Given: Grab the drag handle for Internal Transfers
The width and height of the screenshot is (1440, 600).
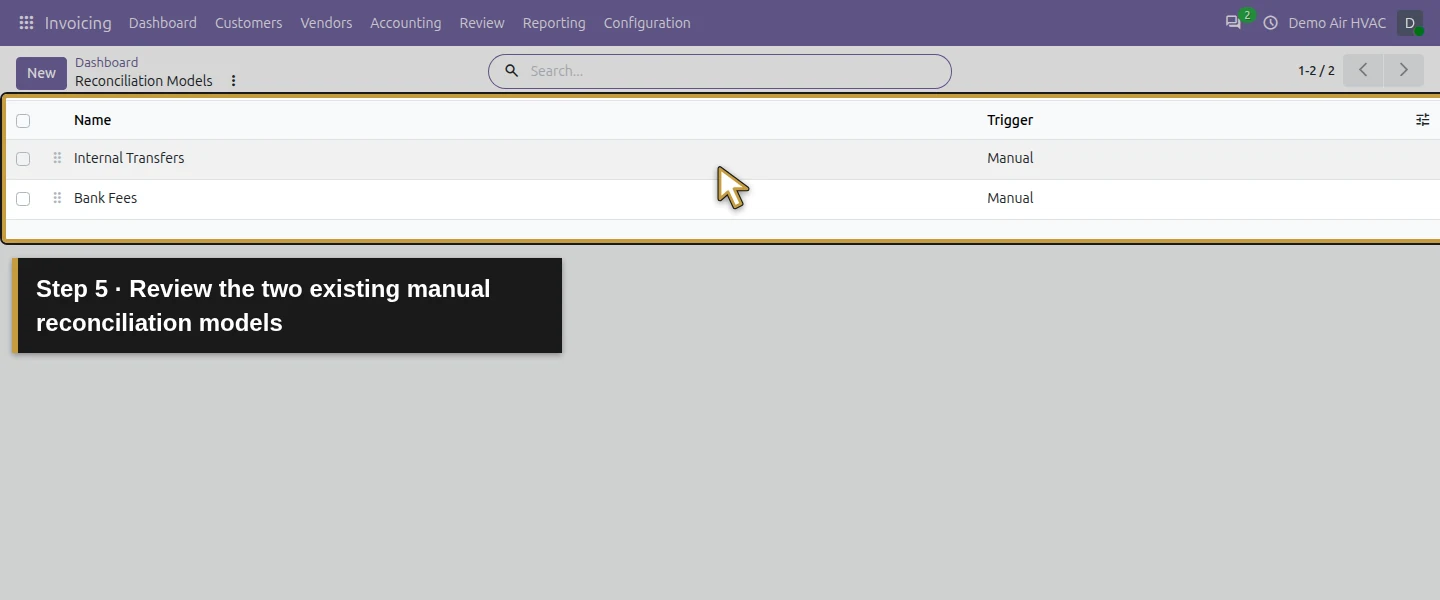Looking at the screenshot, I should click(x=57, y=158).
